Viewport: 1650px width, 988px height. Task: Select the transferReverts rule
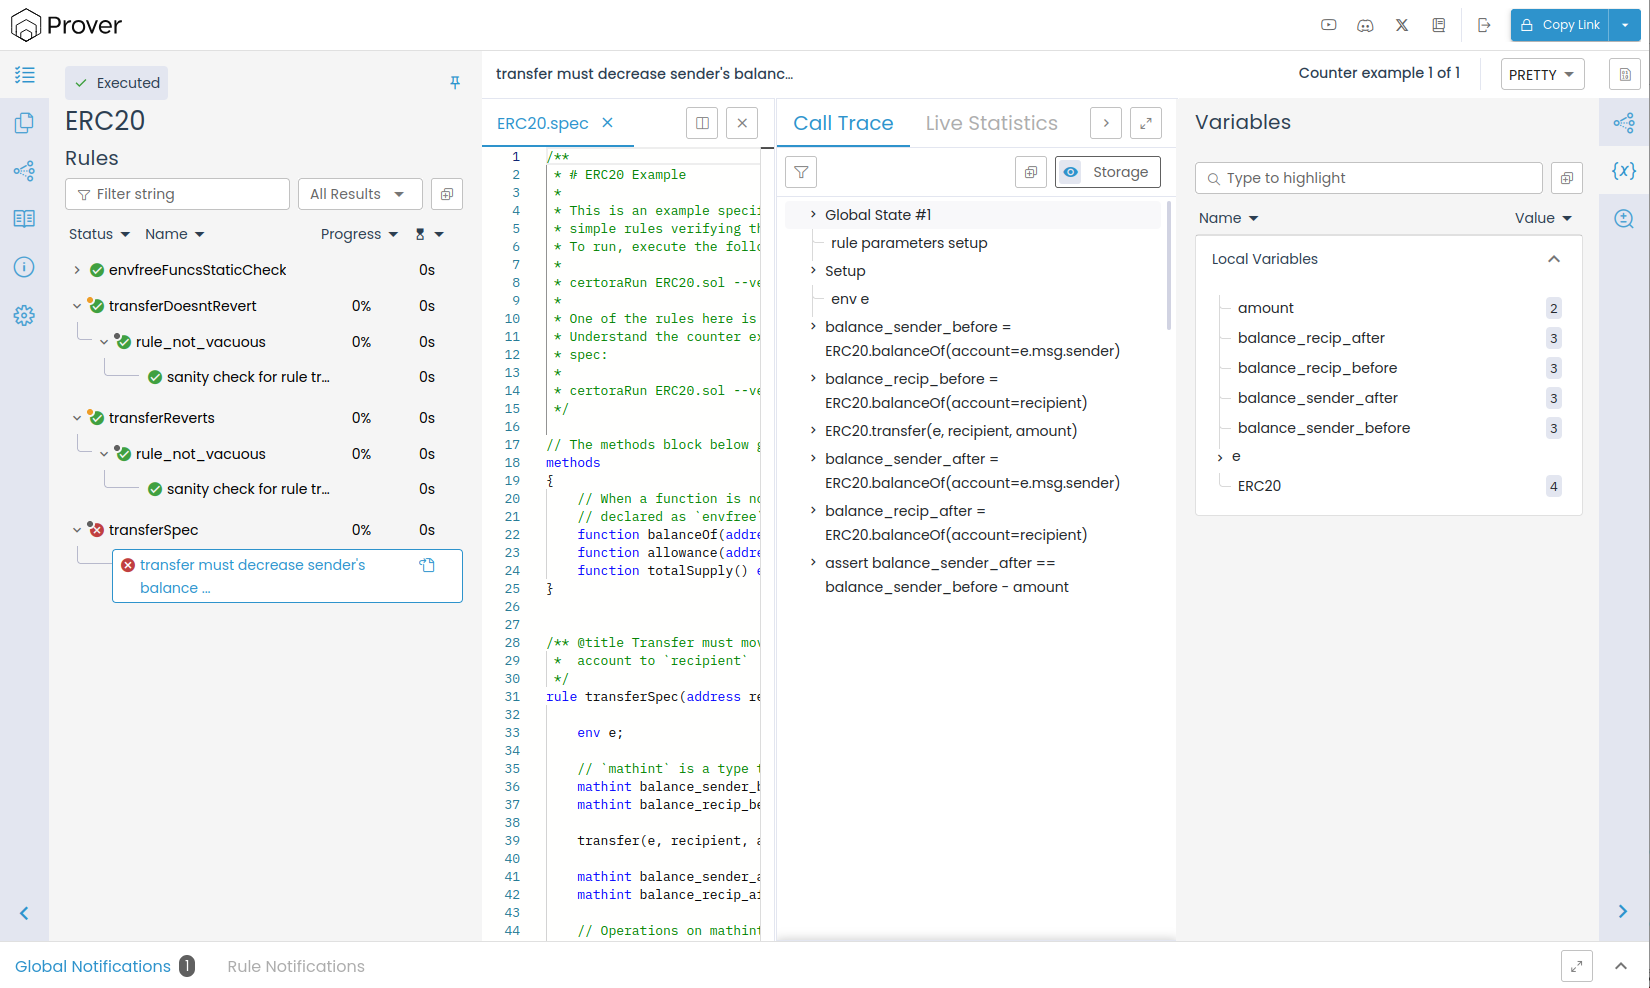click(x=162, y=418)
